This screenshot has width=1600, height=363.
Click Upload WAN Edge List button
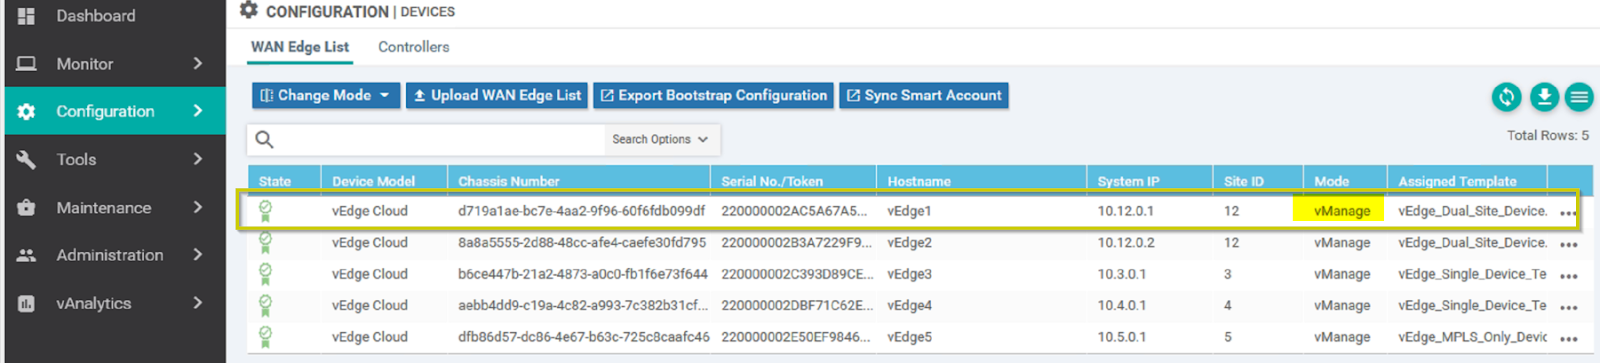497,95
